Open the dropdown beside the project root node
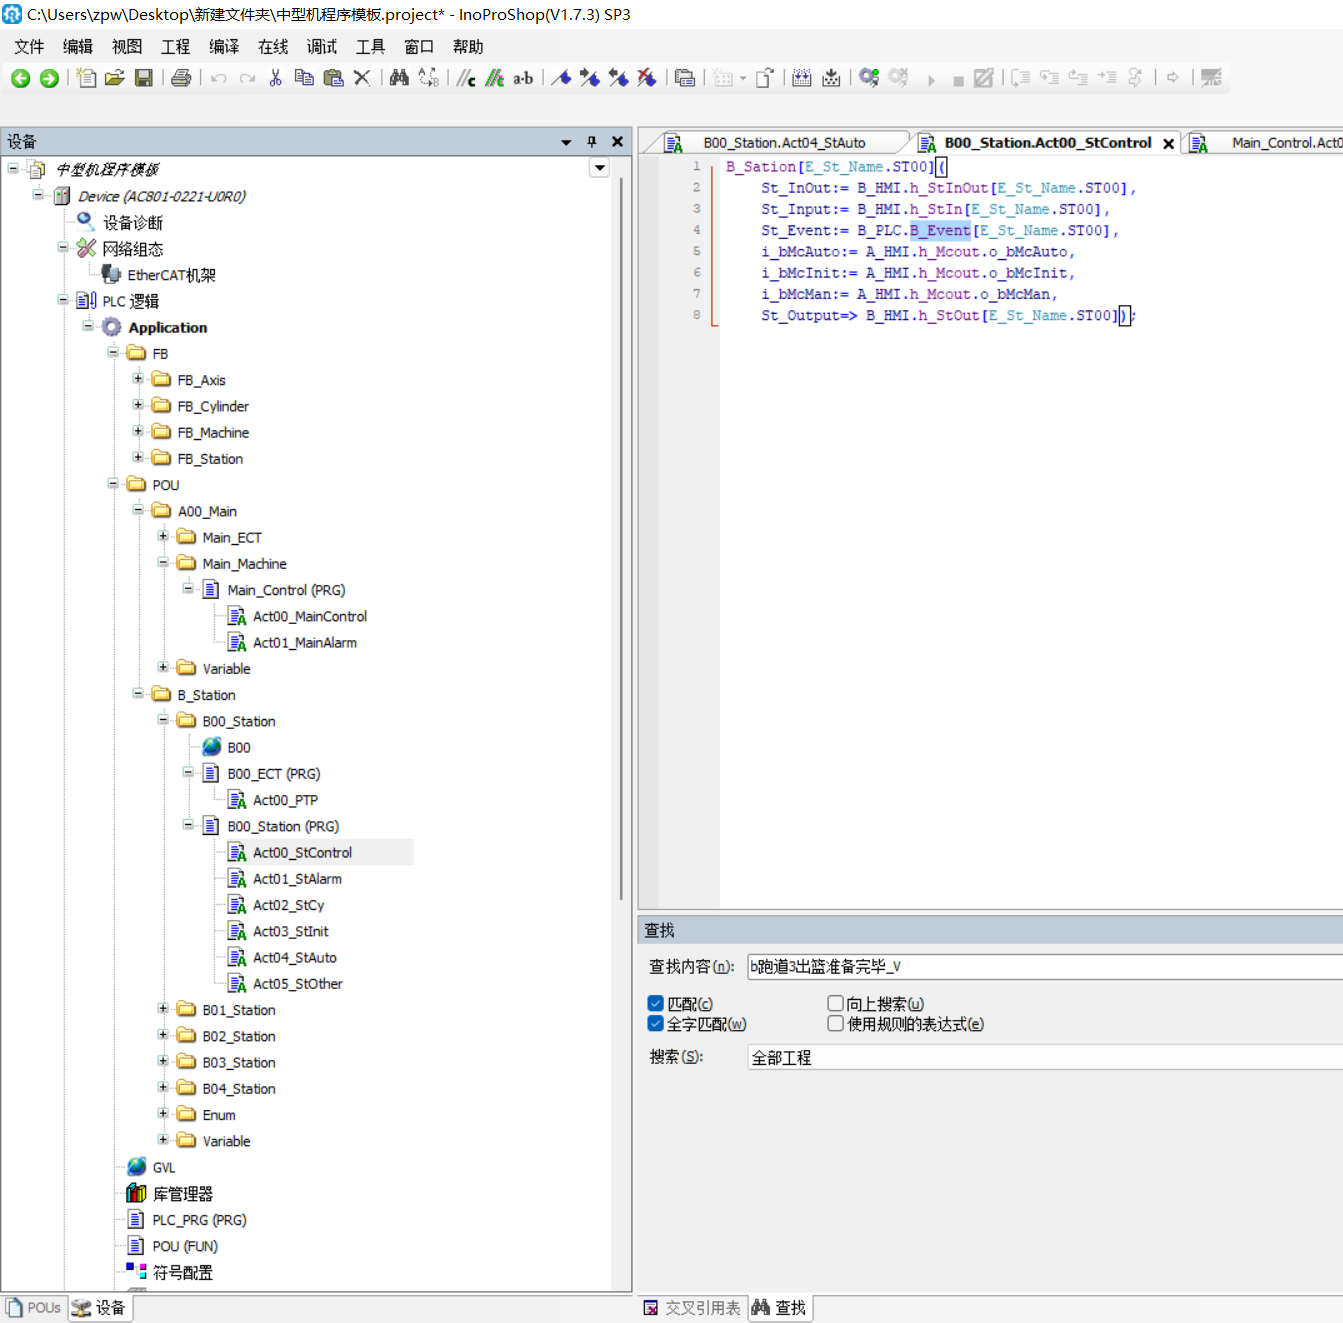The height and width of the screenshot is (1323, 1343). pos(600,168)
